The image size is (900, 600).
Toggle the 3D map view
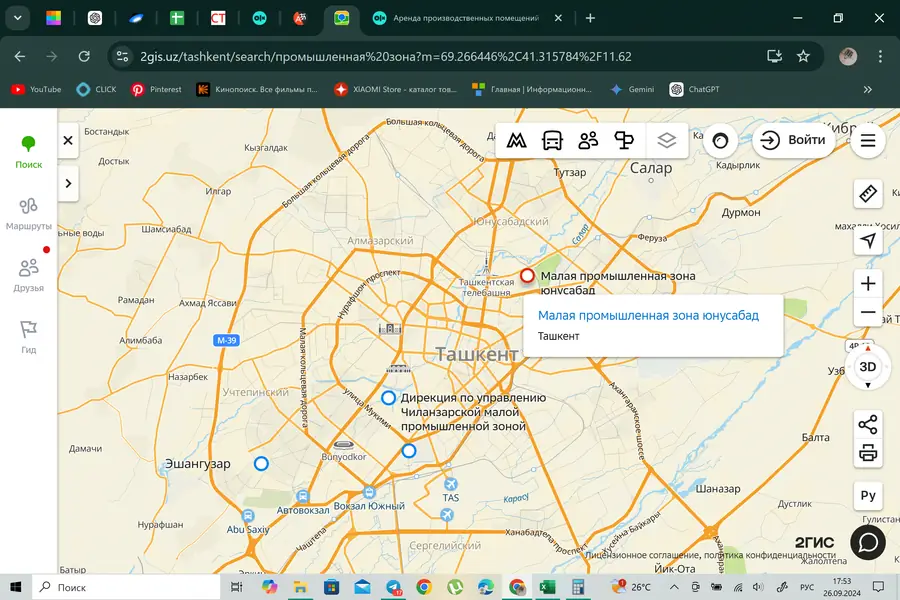(868, 367)
